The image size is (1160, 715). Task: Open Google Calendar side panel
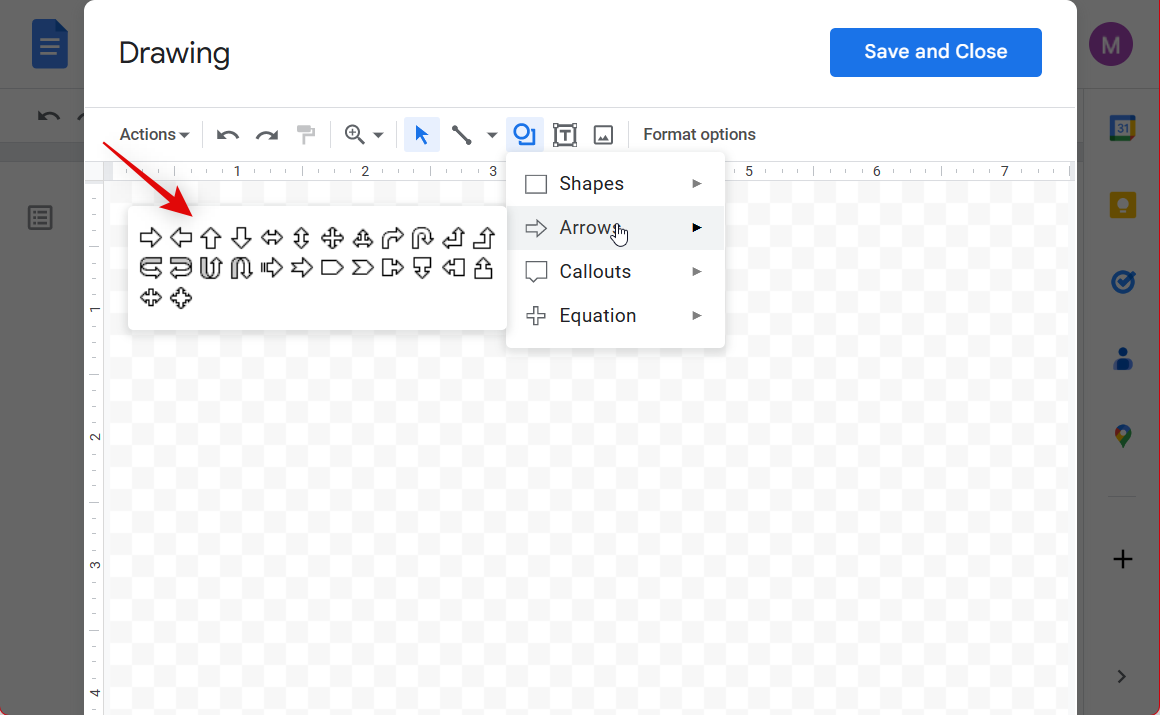[1122, 128]
